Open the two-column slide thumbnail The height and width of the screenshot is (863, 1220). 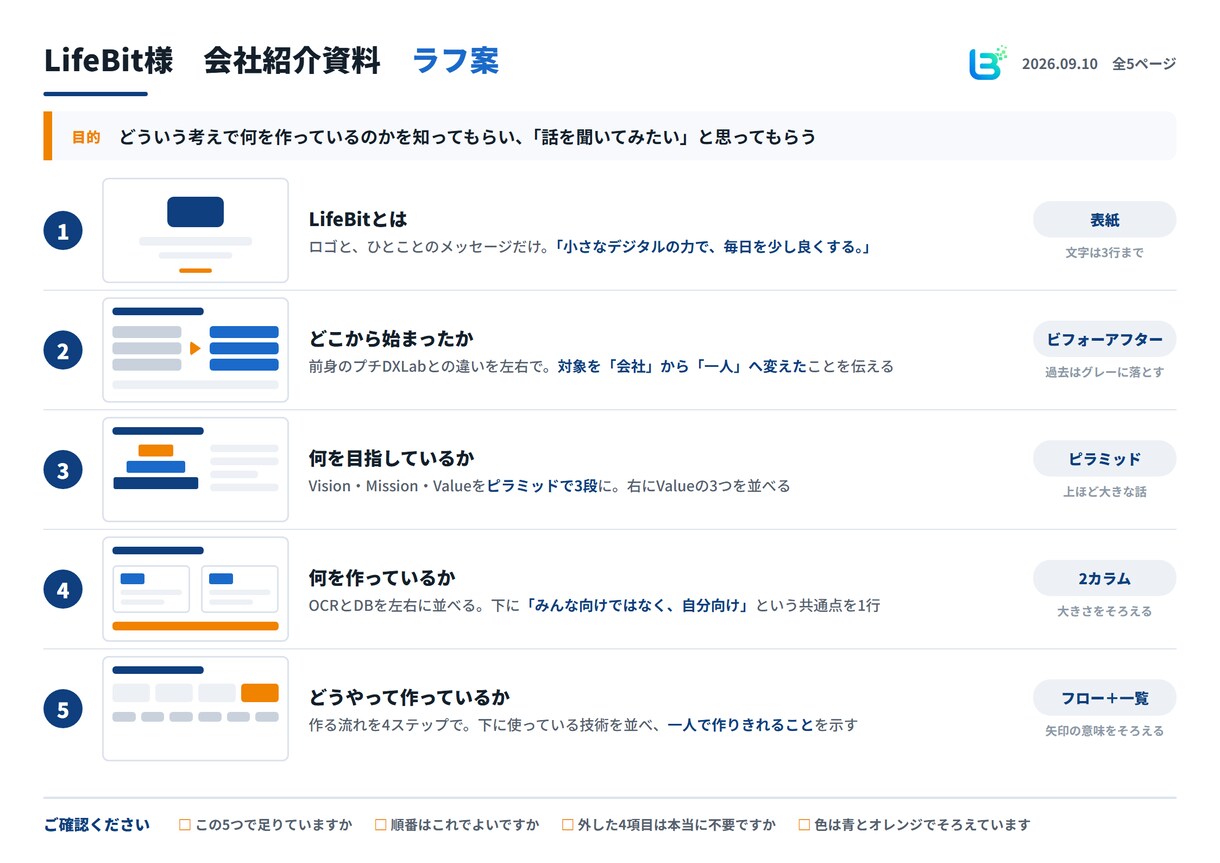pos(196,589)
